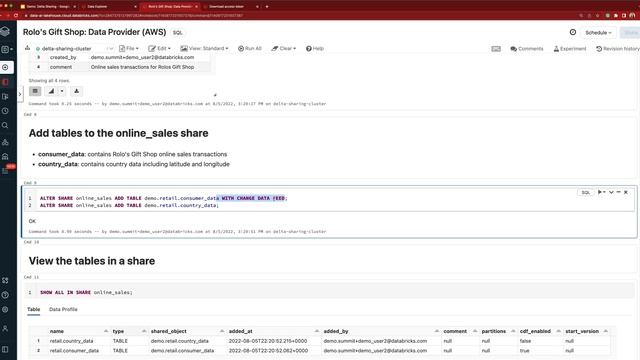Collapse the sidebar menu icon at bottom

point(5,350)
